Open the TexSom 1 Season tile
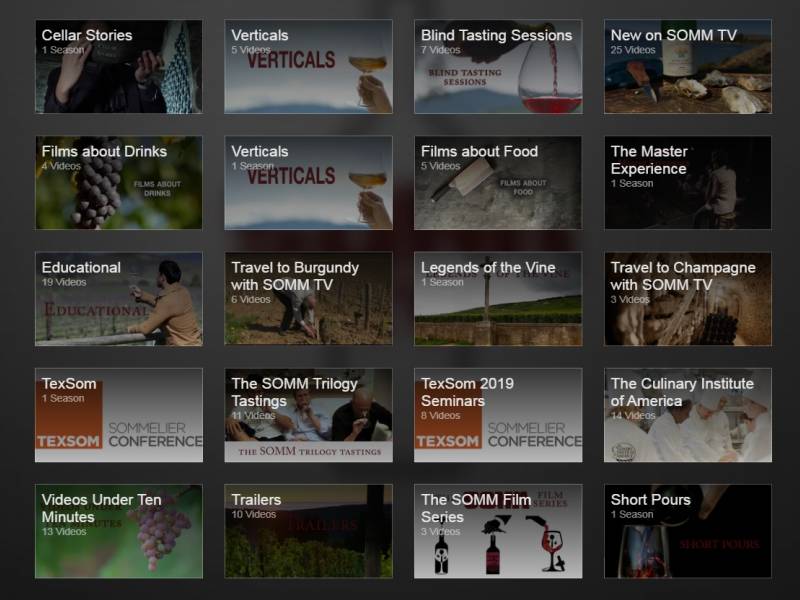Viewport: 800px width, 600px height. [x=118, y=415]
